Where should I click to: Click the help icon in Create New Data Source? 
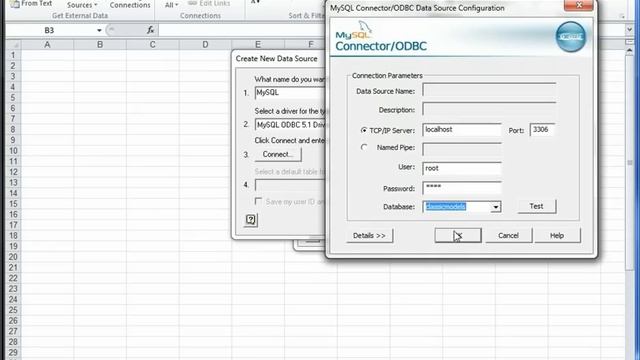point(251,220)
